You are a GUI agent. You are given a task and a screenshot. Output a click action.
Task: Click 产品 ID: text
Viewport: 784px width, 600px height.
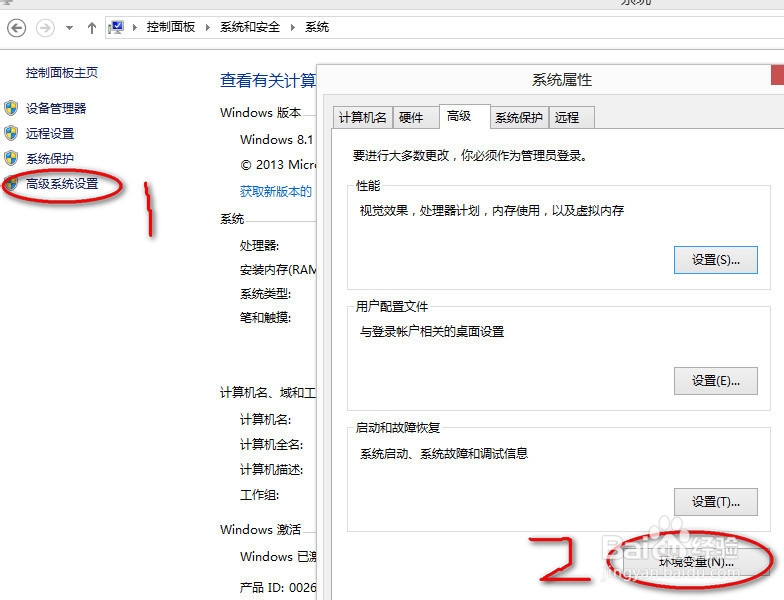pos(278,587)
